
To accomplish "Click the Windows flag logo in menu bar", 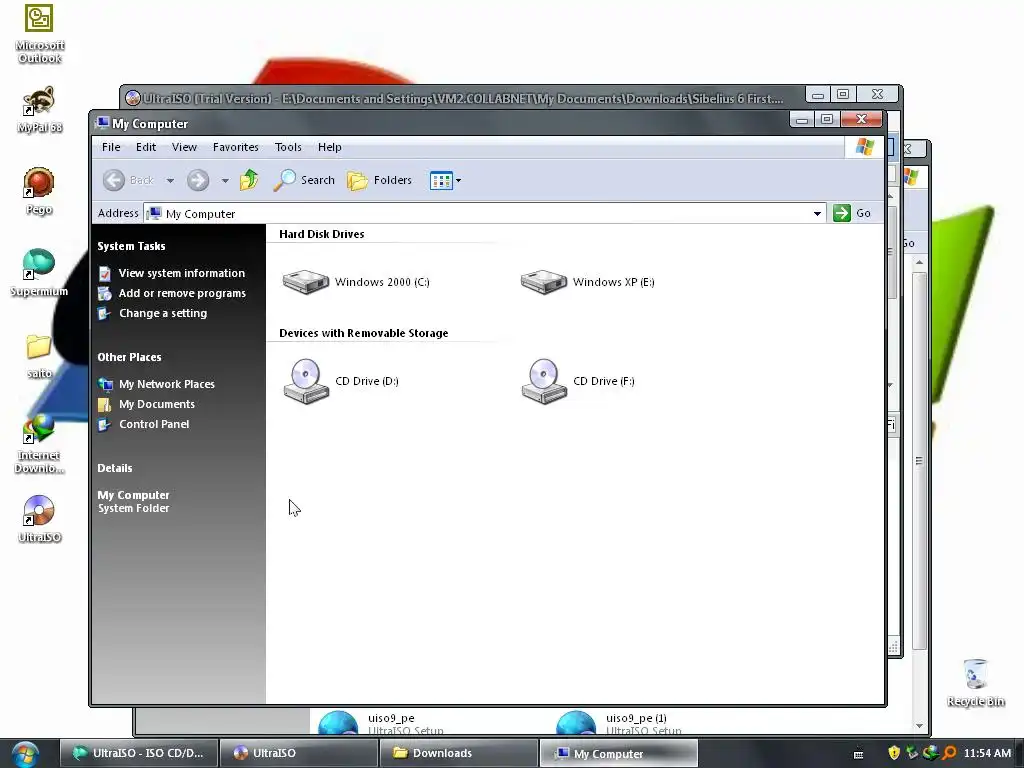I will coord(865,147).
